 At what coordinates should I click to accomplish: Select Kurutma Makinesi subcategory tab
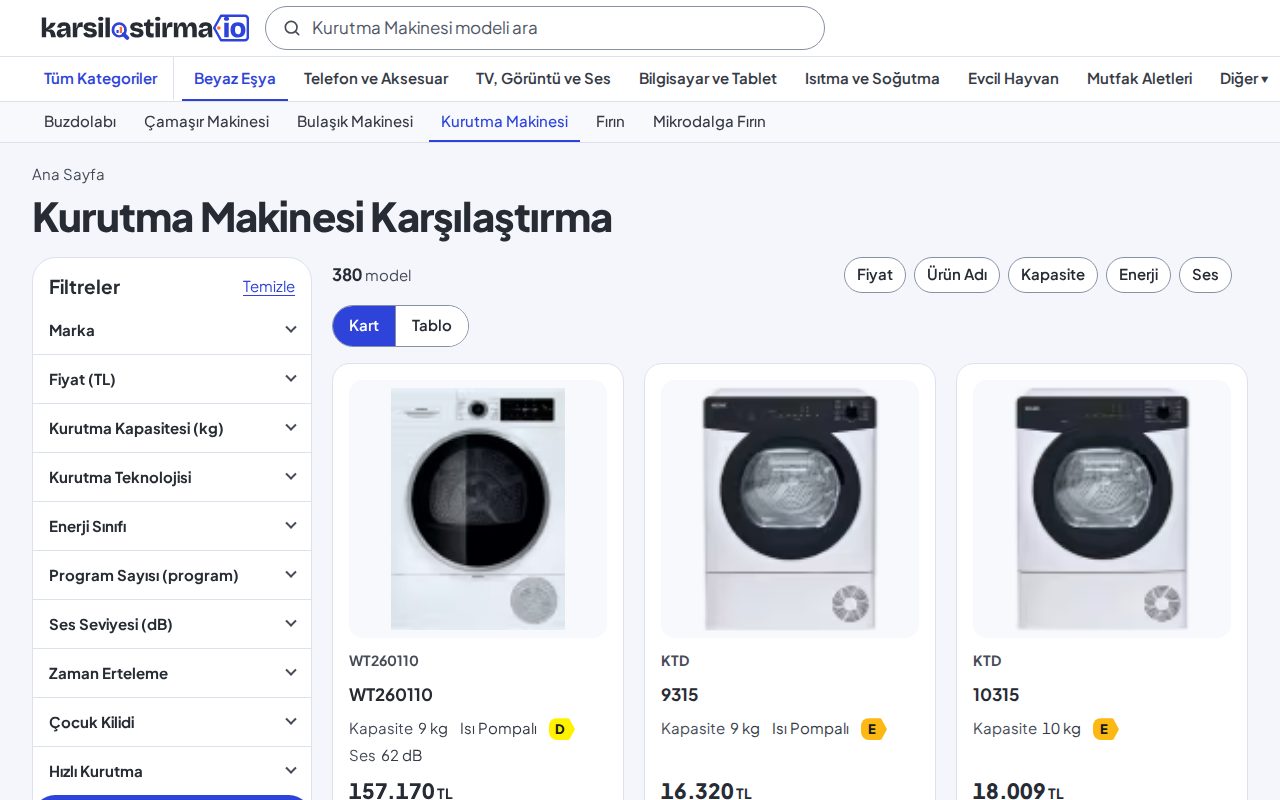tap(504, 122)
